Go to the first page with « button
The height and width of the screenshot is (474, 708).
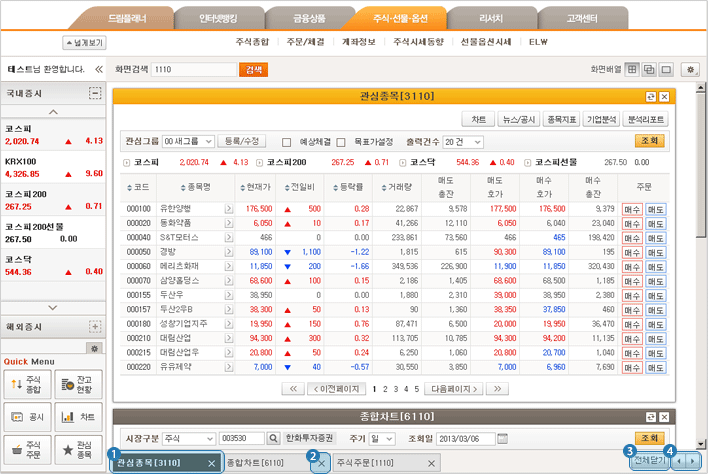pyautogui.click(x=293, y=389)
